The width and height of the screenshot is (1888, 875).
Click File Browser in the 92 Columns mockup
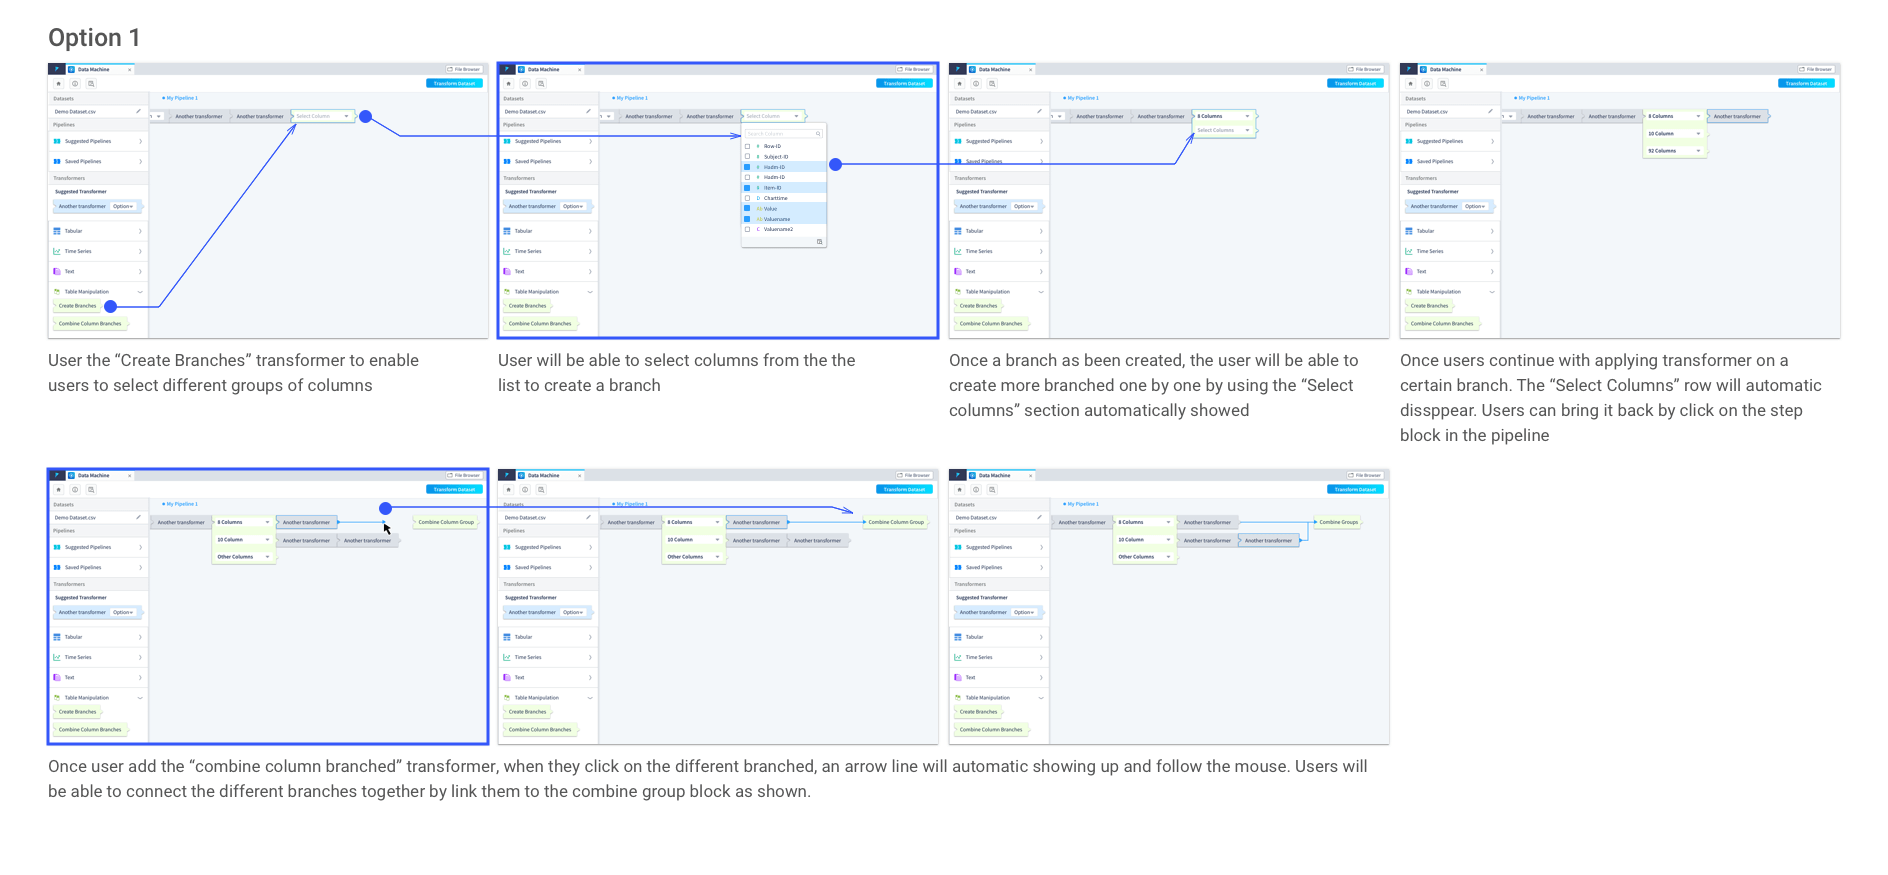point(1816,69)
